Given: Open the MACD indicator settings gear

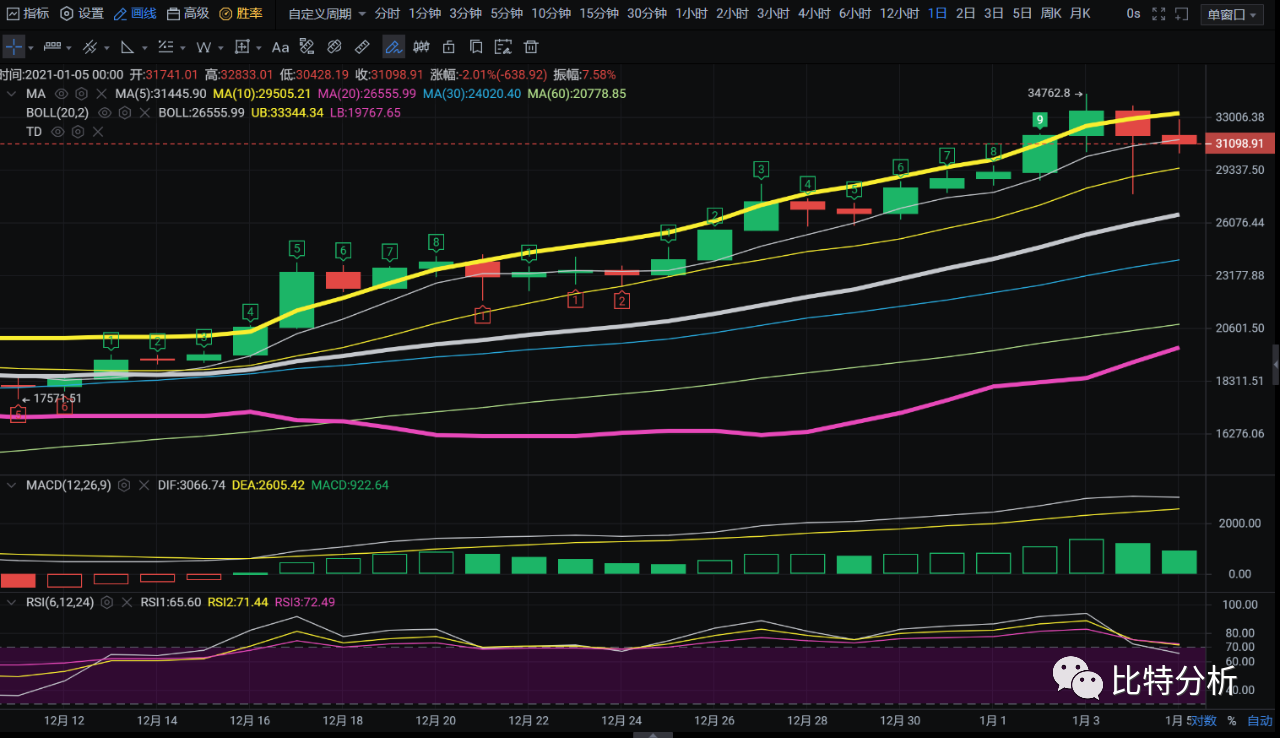Looking at the screenshot, I should click(124, 485).
